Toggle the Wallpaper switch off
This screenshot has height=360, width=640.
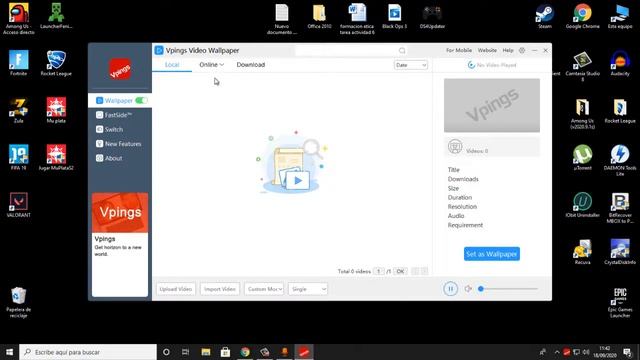point(141,100)
